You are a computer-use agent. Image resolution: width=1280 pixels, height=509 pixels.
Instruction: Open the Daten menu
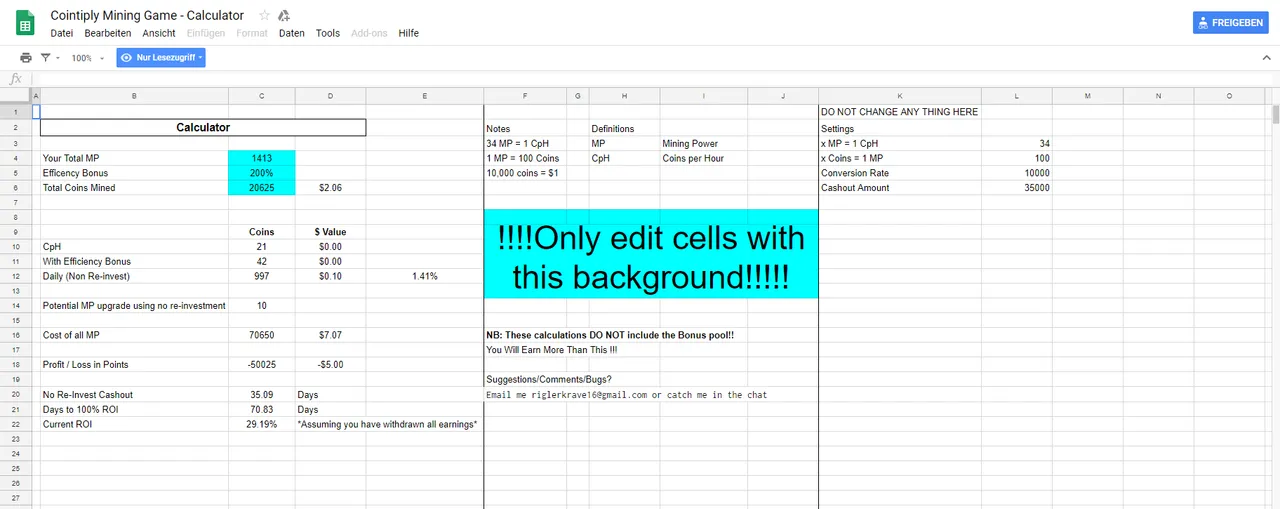292,33
